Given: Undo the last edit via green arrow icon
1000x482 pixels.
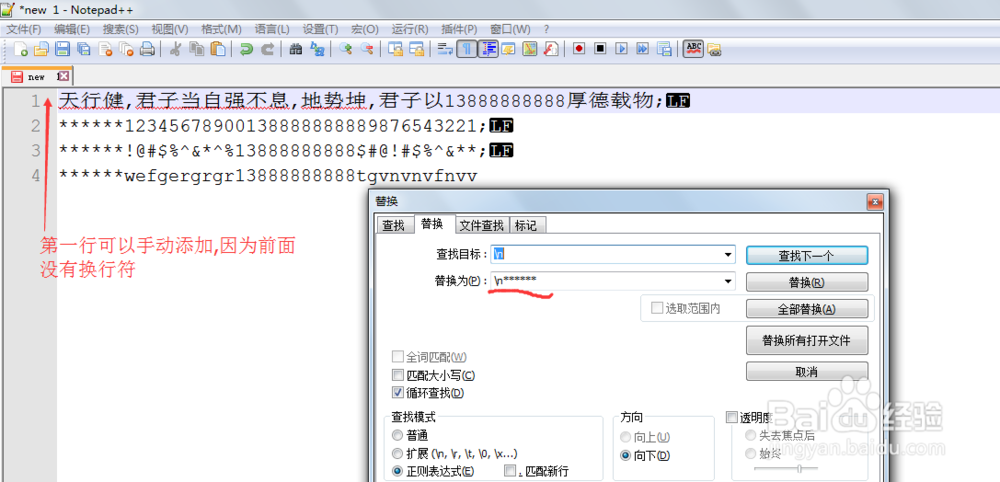Looking at the screenshot, I should click(246, 49).
